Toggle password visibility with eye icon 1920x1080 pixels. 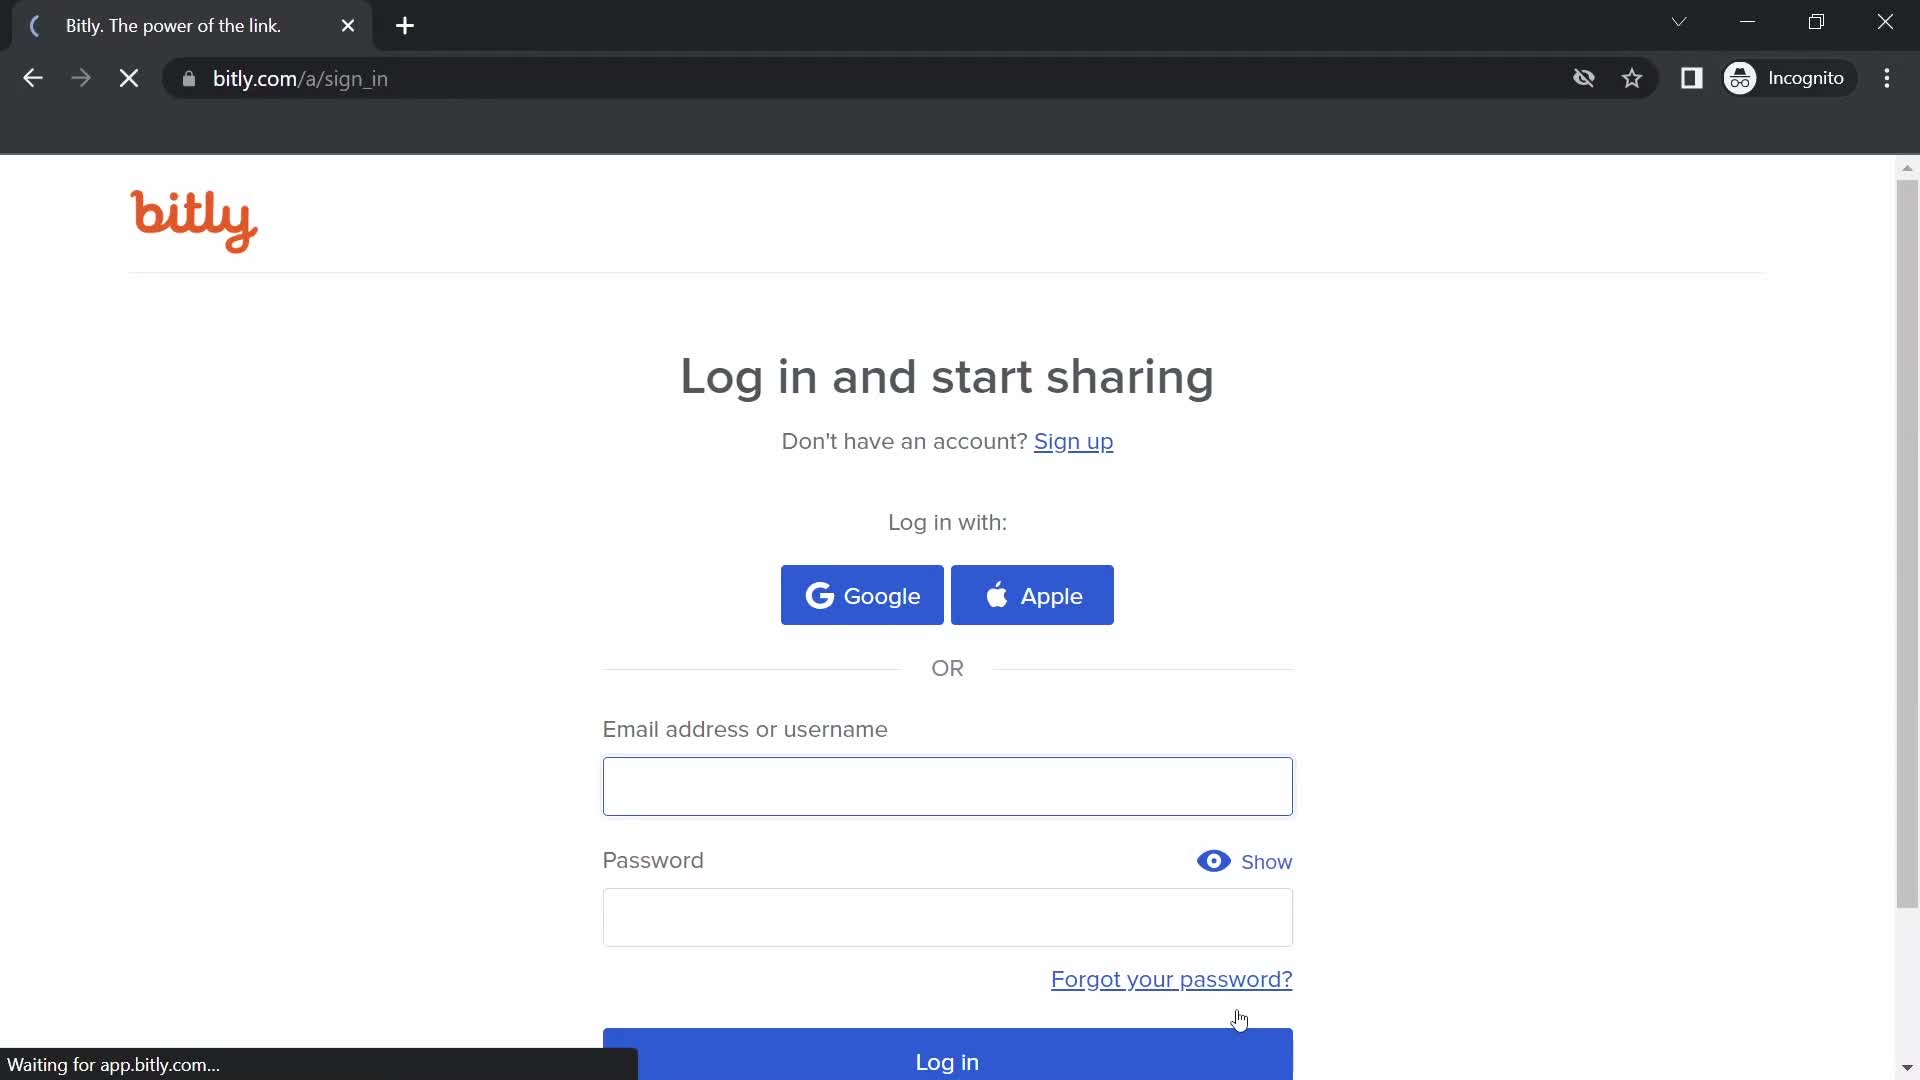[x=1213, y=860]
